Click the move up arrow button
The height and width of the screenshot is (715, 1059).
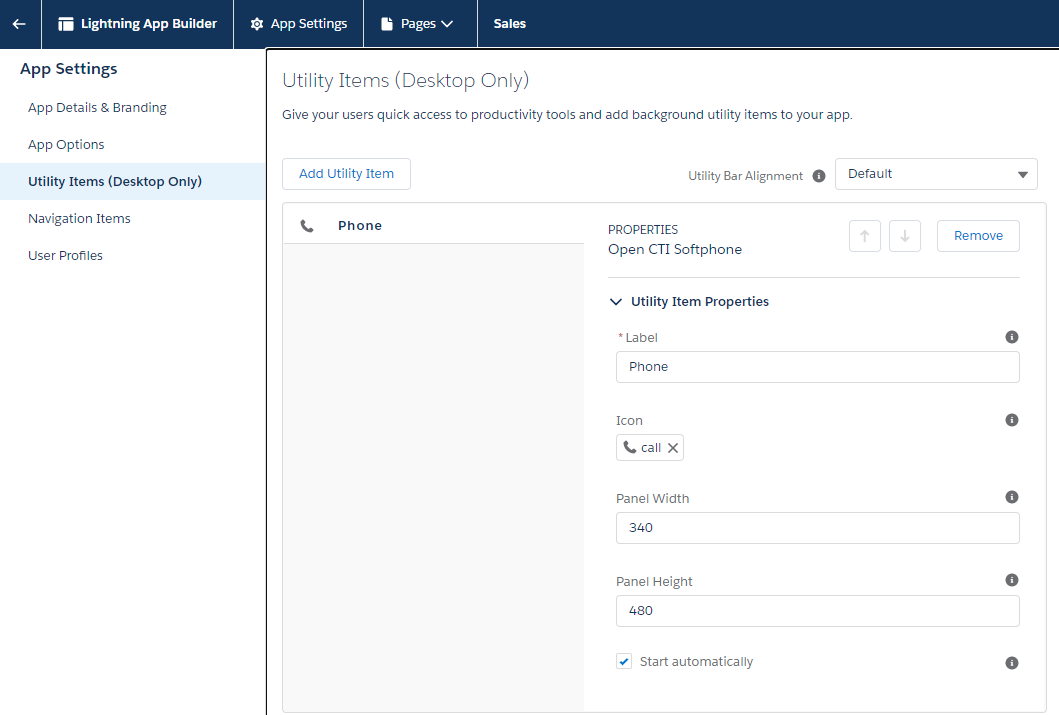[864, 236]
